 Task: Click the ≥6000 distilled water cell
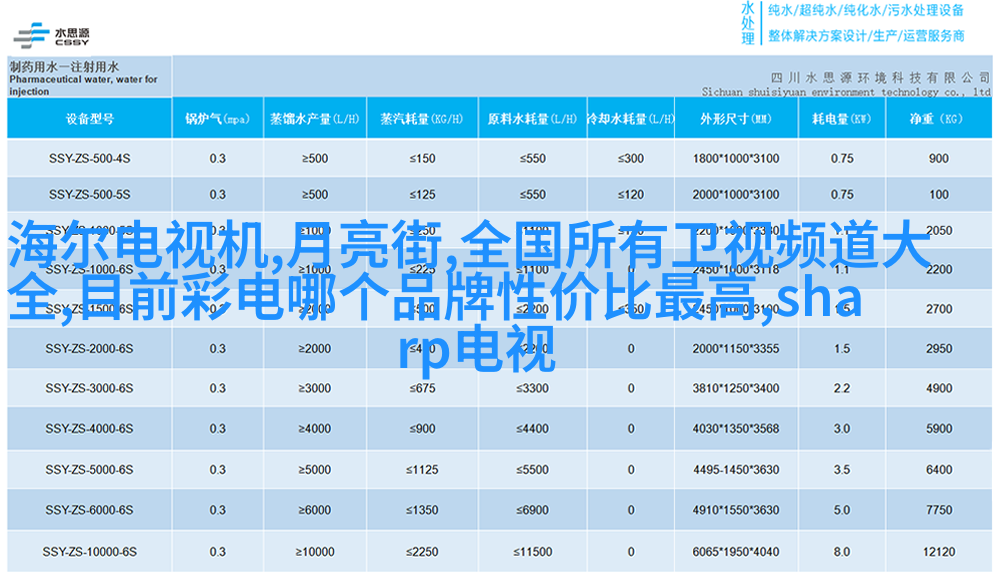[314, 510]
